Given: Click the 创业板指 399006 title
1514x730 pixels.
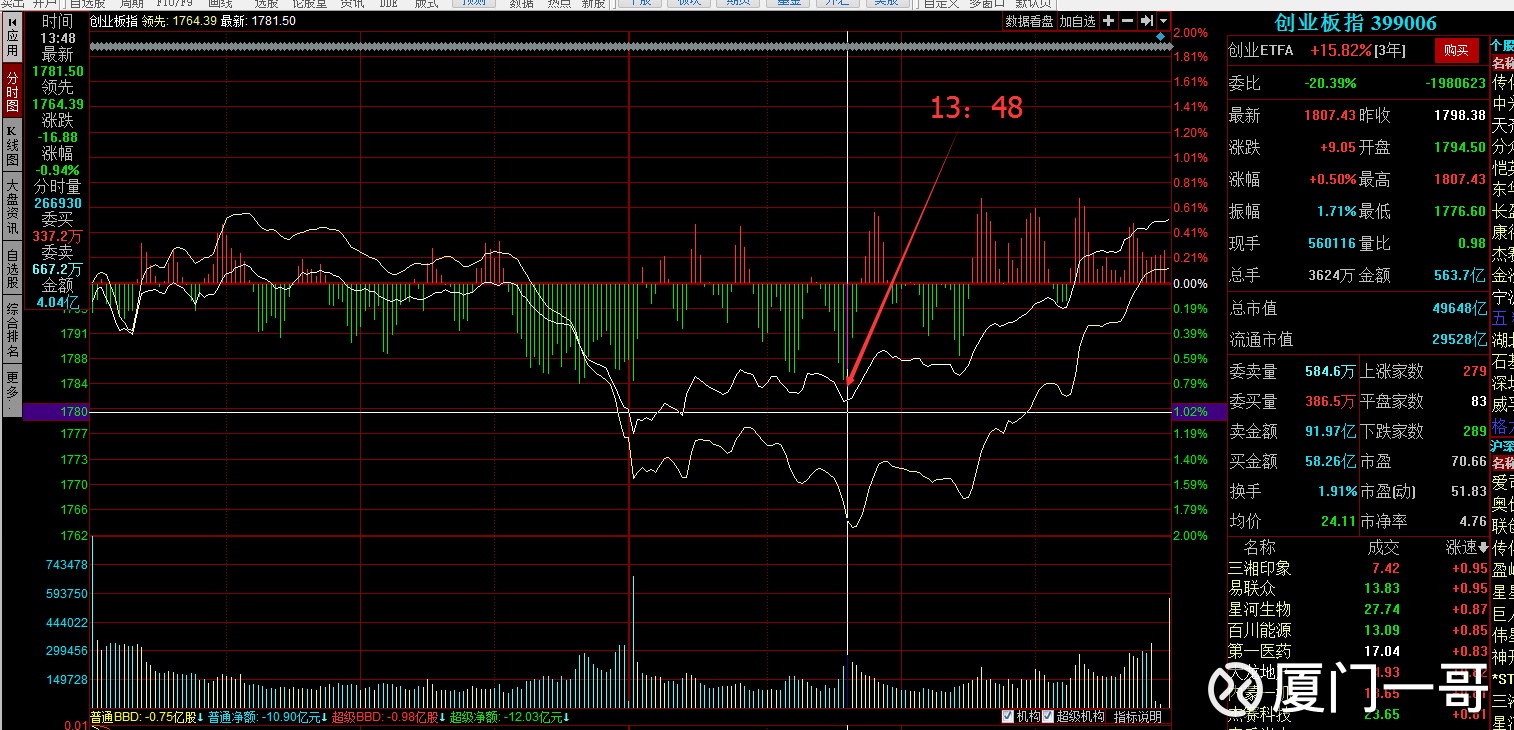Looking at the screenshot, I should point(1355,23).
